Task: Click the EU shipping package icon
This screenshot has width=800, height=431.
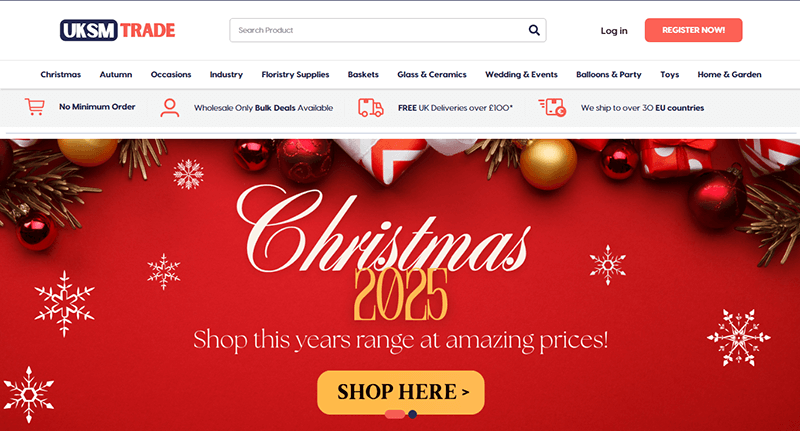Action: (552, 108)
